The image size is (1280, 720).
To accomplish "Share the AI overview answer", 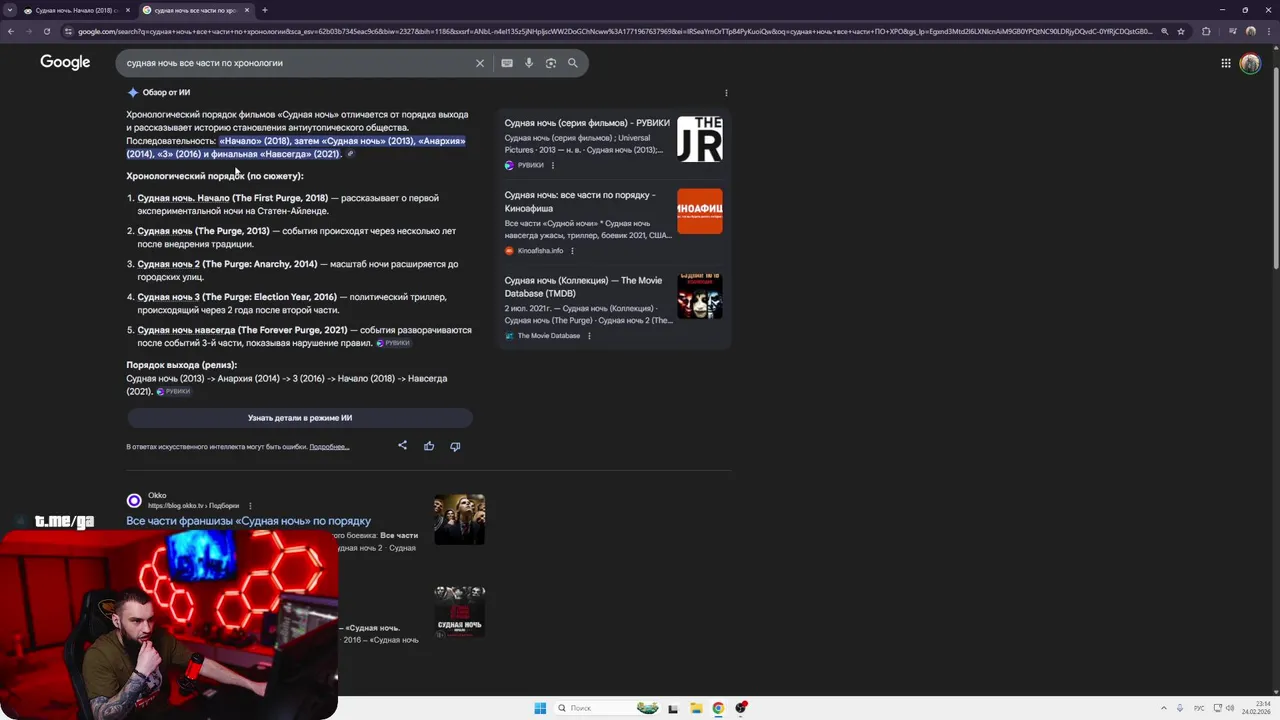I will tap(403, 446).
